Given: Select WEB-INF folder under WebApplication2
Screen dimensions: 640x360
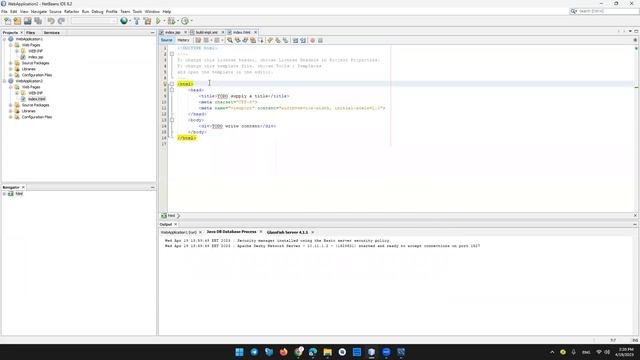Looking at the screenshot, I should [36, 93].
